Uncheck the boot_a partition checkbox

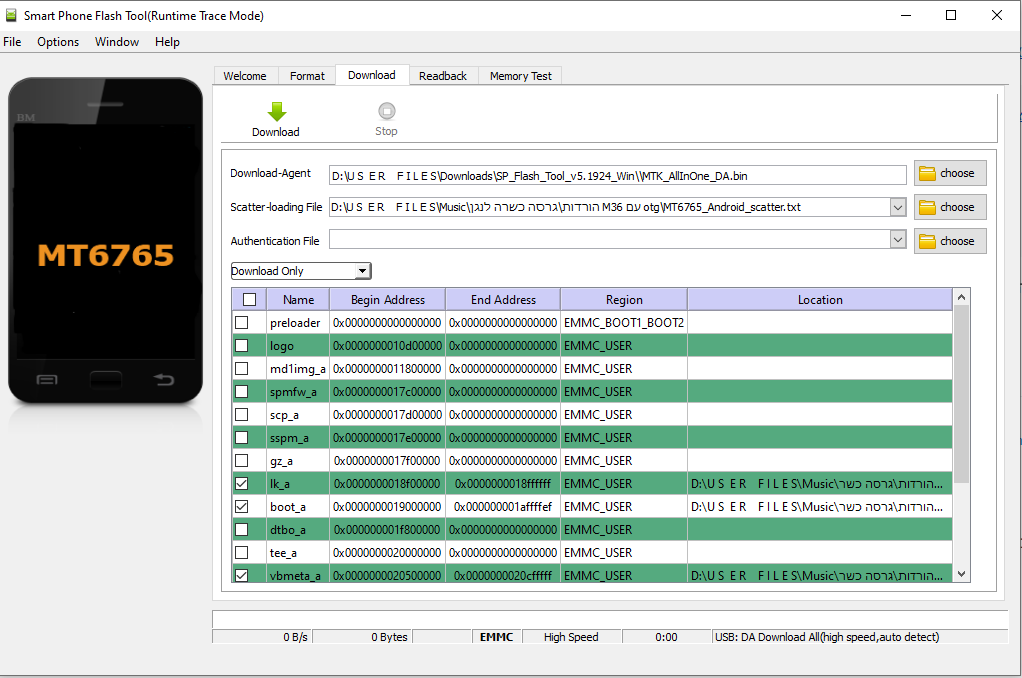[x=242, y=507]
